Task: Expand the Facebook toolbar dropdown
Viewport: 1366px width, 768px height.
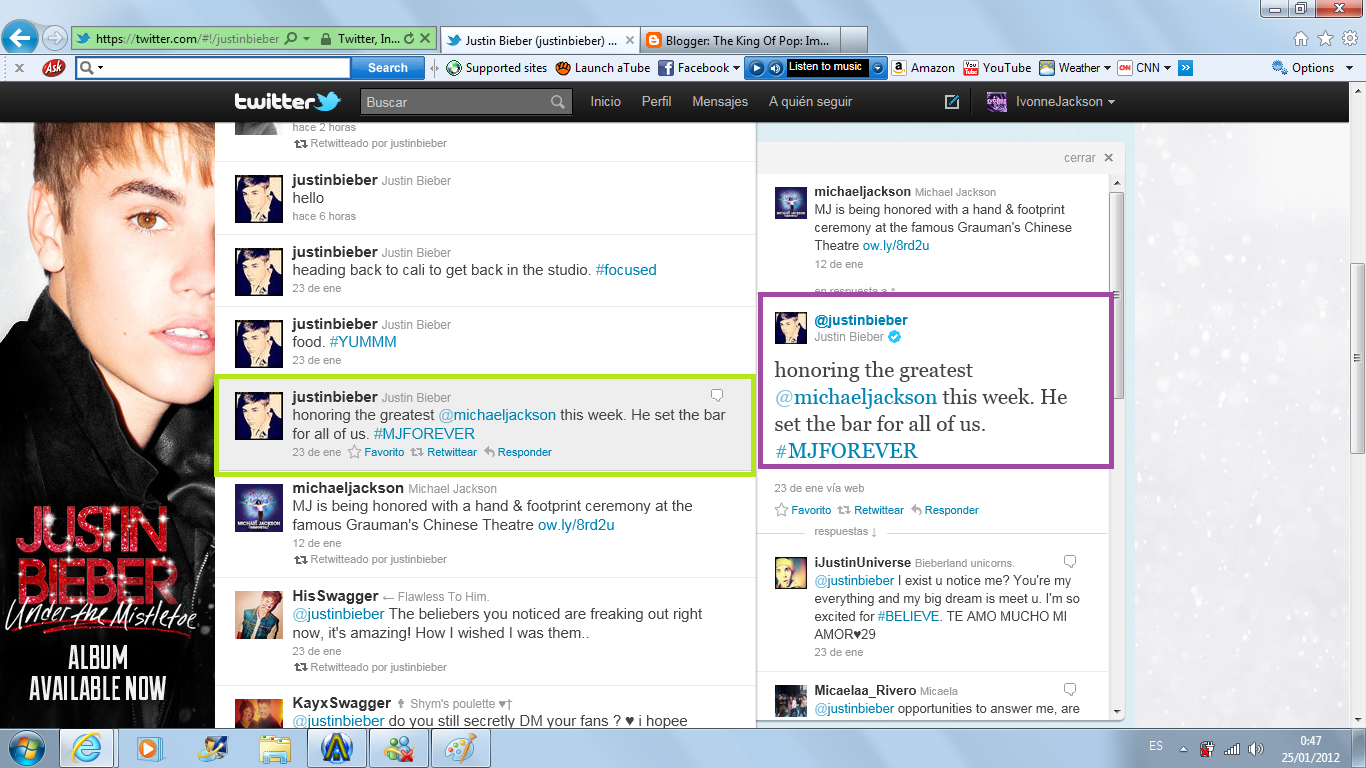Action: 736,68
